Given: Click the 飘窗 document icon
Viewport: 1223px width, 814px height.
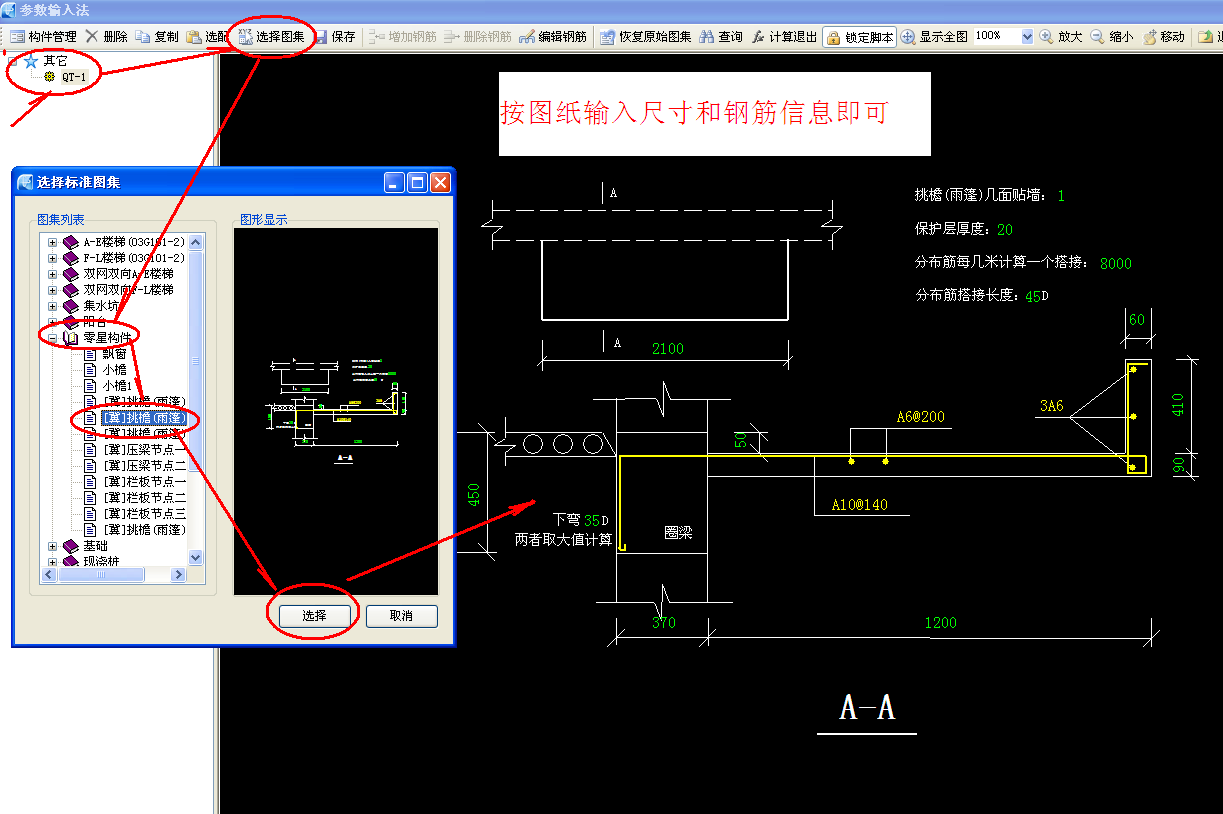Looking at the screenshot, I should 90,354.
